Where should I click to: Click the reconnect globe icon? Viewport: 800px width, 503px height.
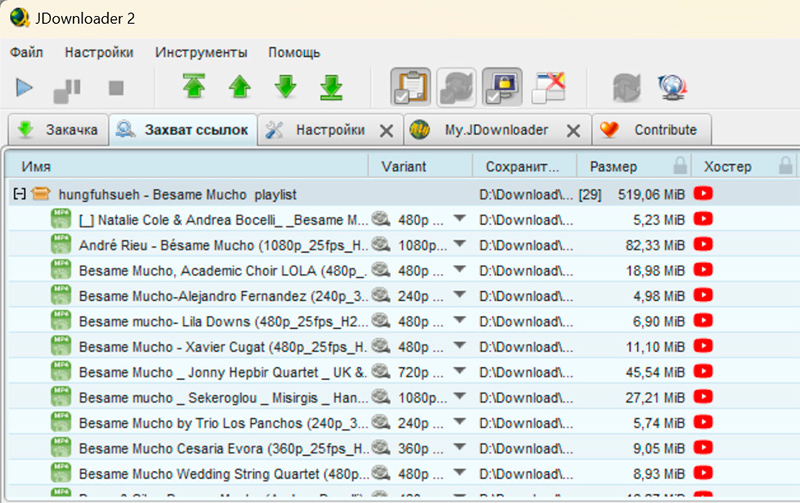pyautogui.click(x=670, y=88)
